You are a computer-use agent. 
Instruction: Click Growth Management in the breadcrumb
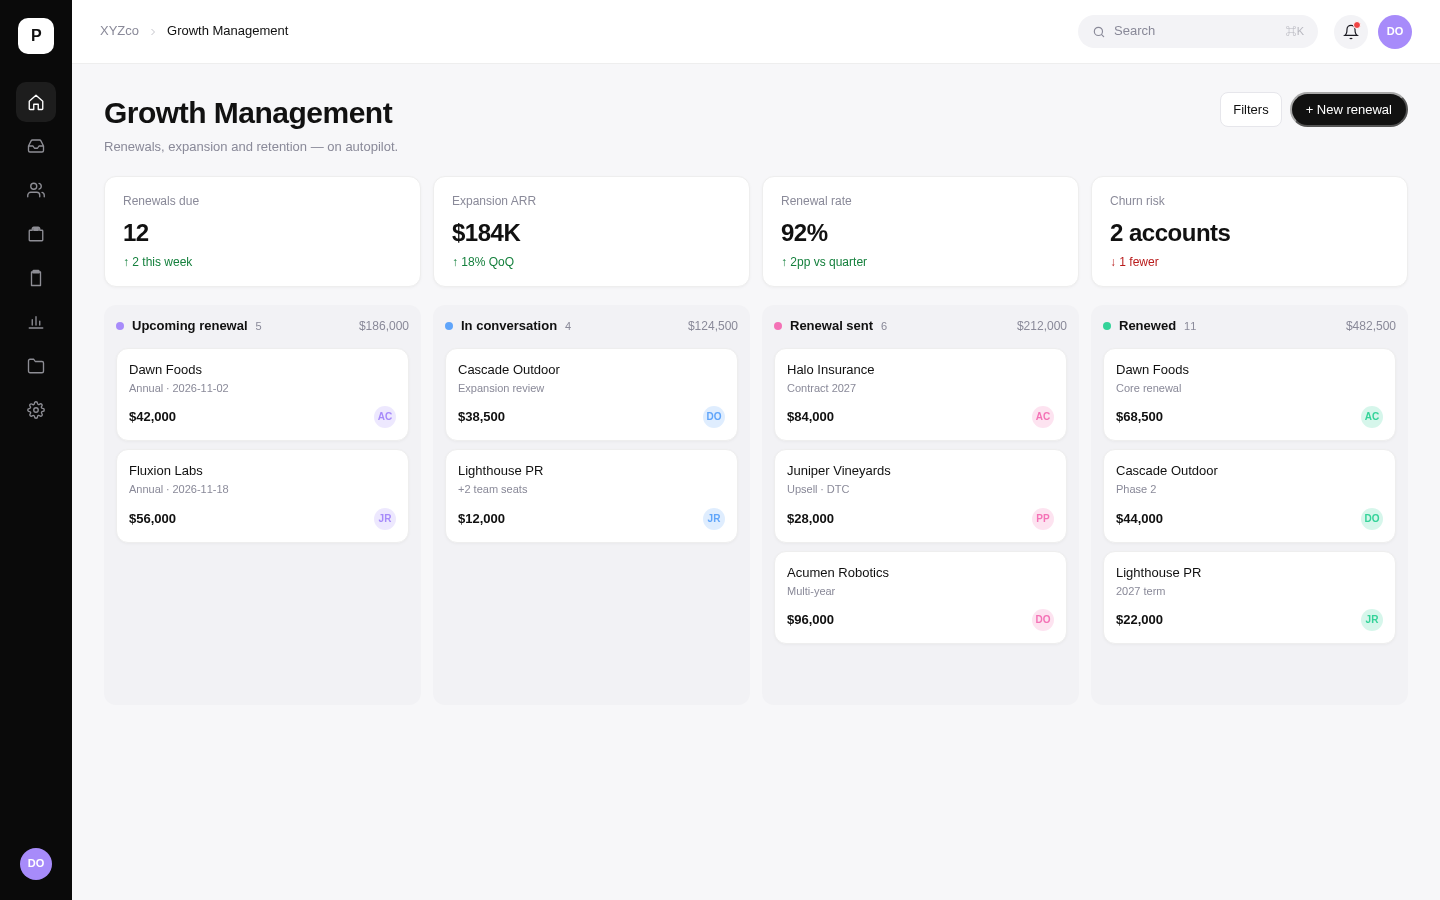tap(228, 31)
